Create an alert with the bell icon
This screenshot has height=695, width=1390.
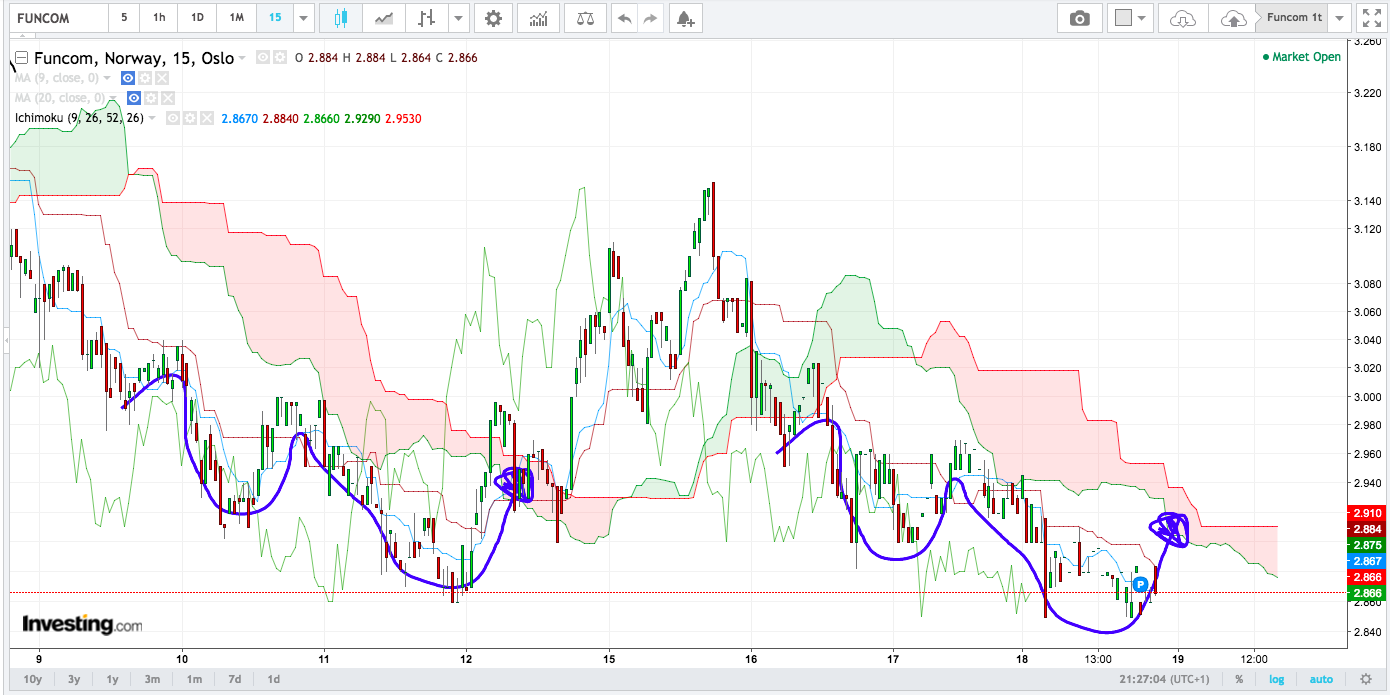(x=684, y=17)
